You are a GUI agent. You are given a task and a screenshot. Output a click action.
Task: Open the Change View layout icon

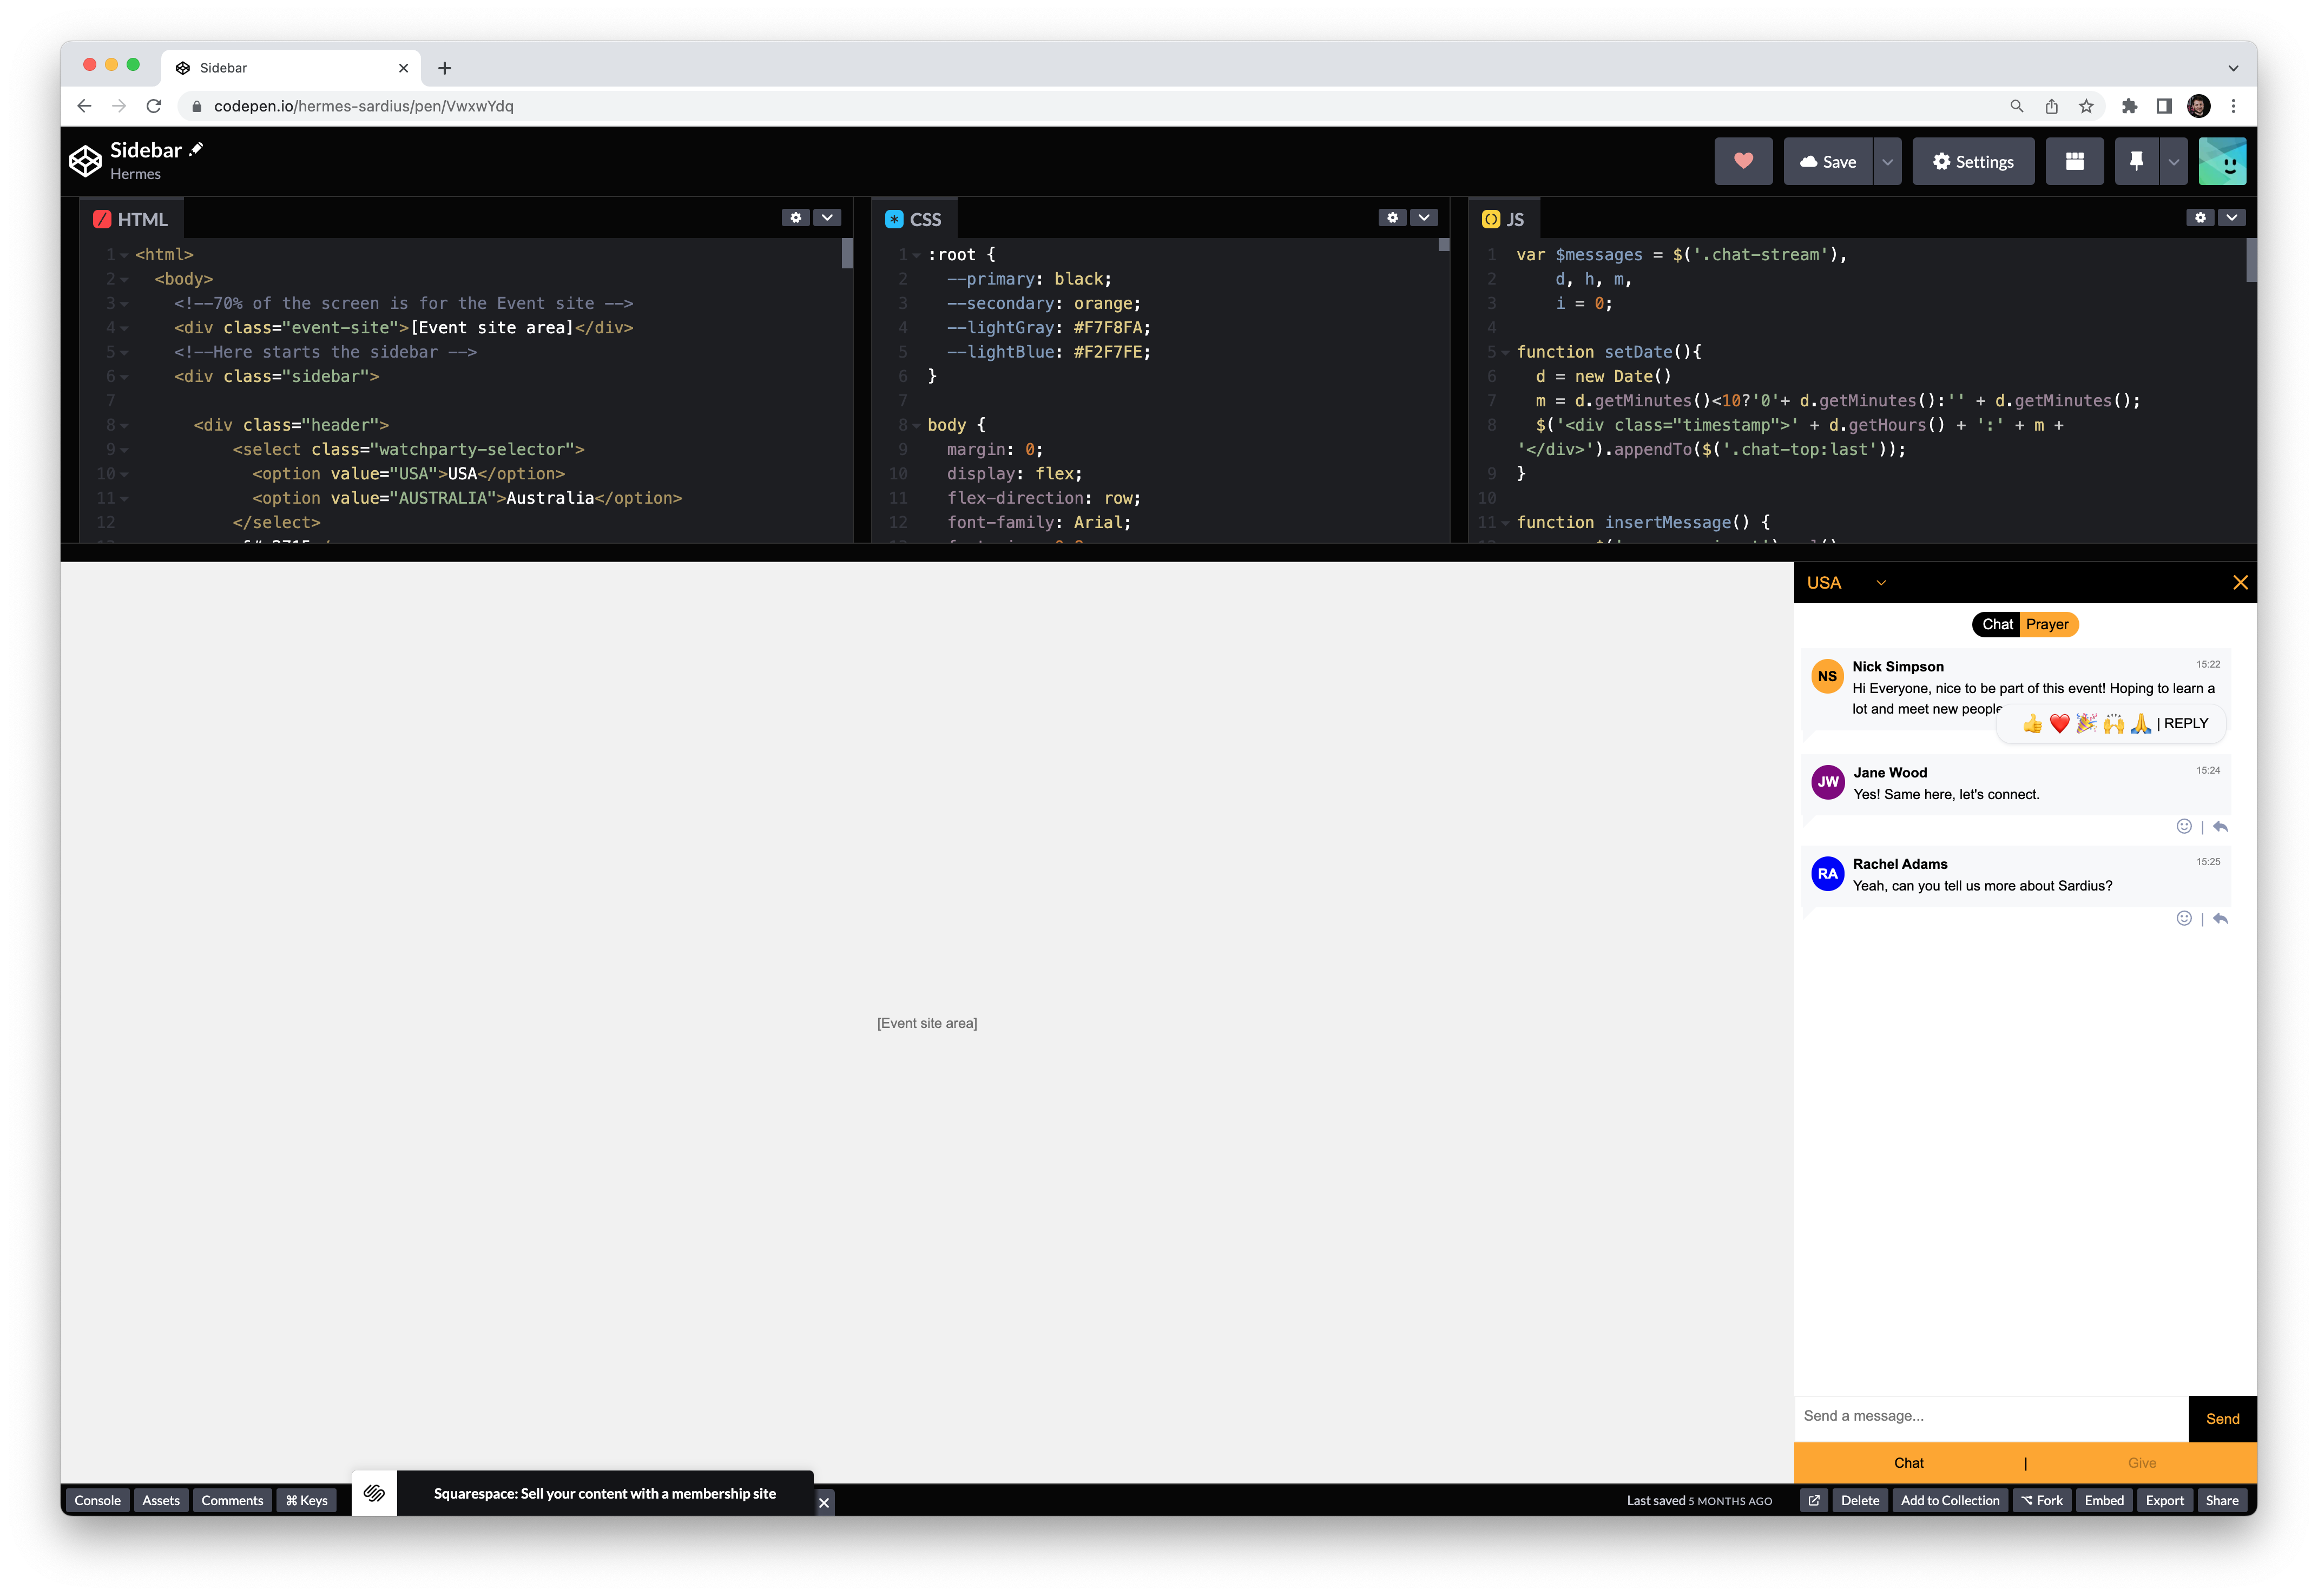[x=2074, y=161]
